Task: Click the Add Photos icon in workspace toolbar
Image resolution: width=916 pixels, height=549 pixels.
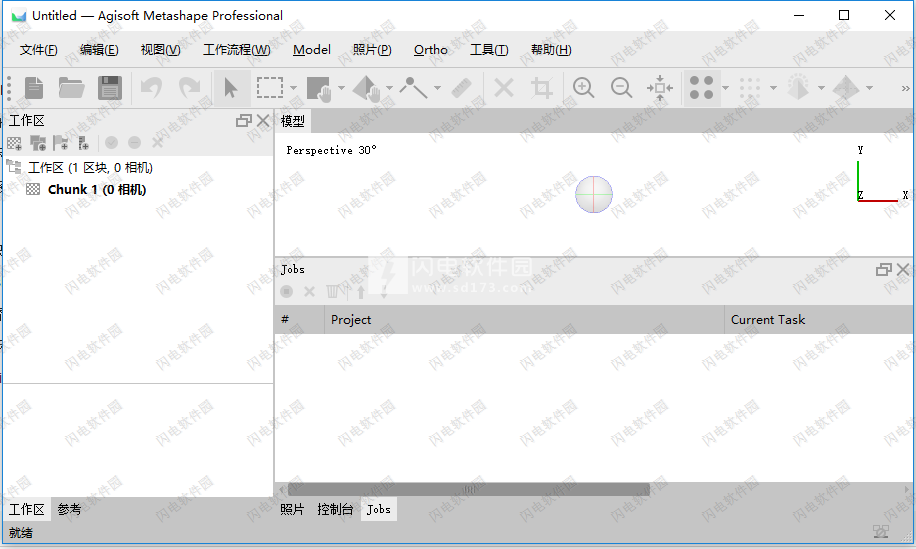Action: pyautogui.click(x=38, y=143)
